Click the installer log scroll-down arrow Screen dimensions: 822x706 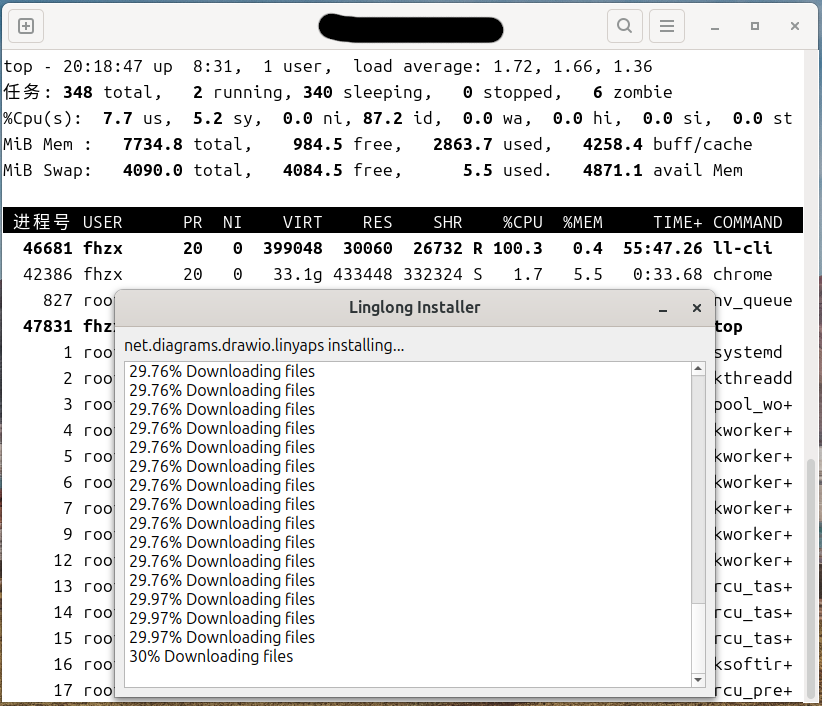[x=698, y=680]
